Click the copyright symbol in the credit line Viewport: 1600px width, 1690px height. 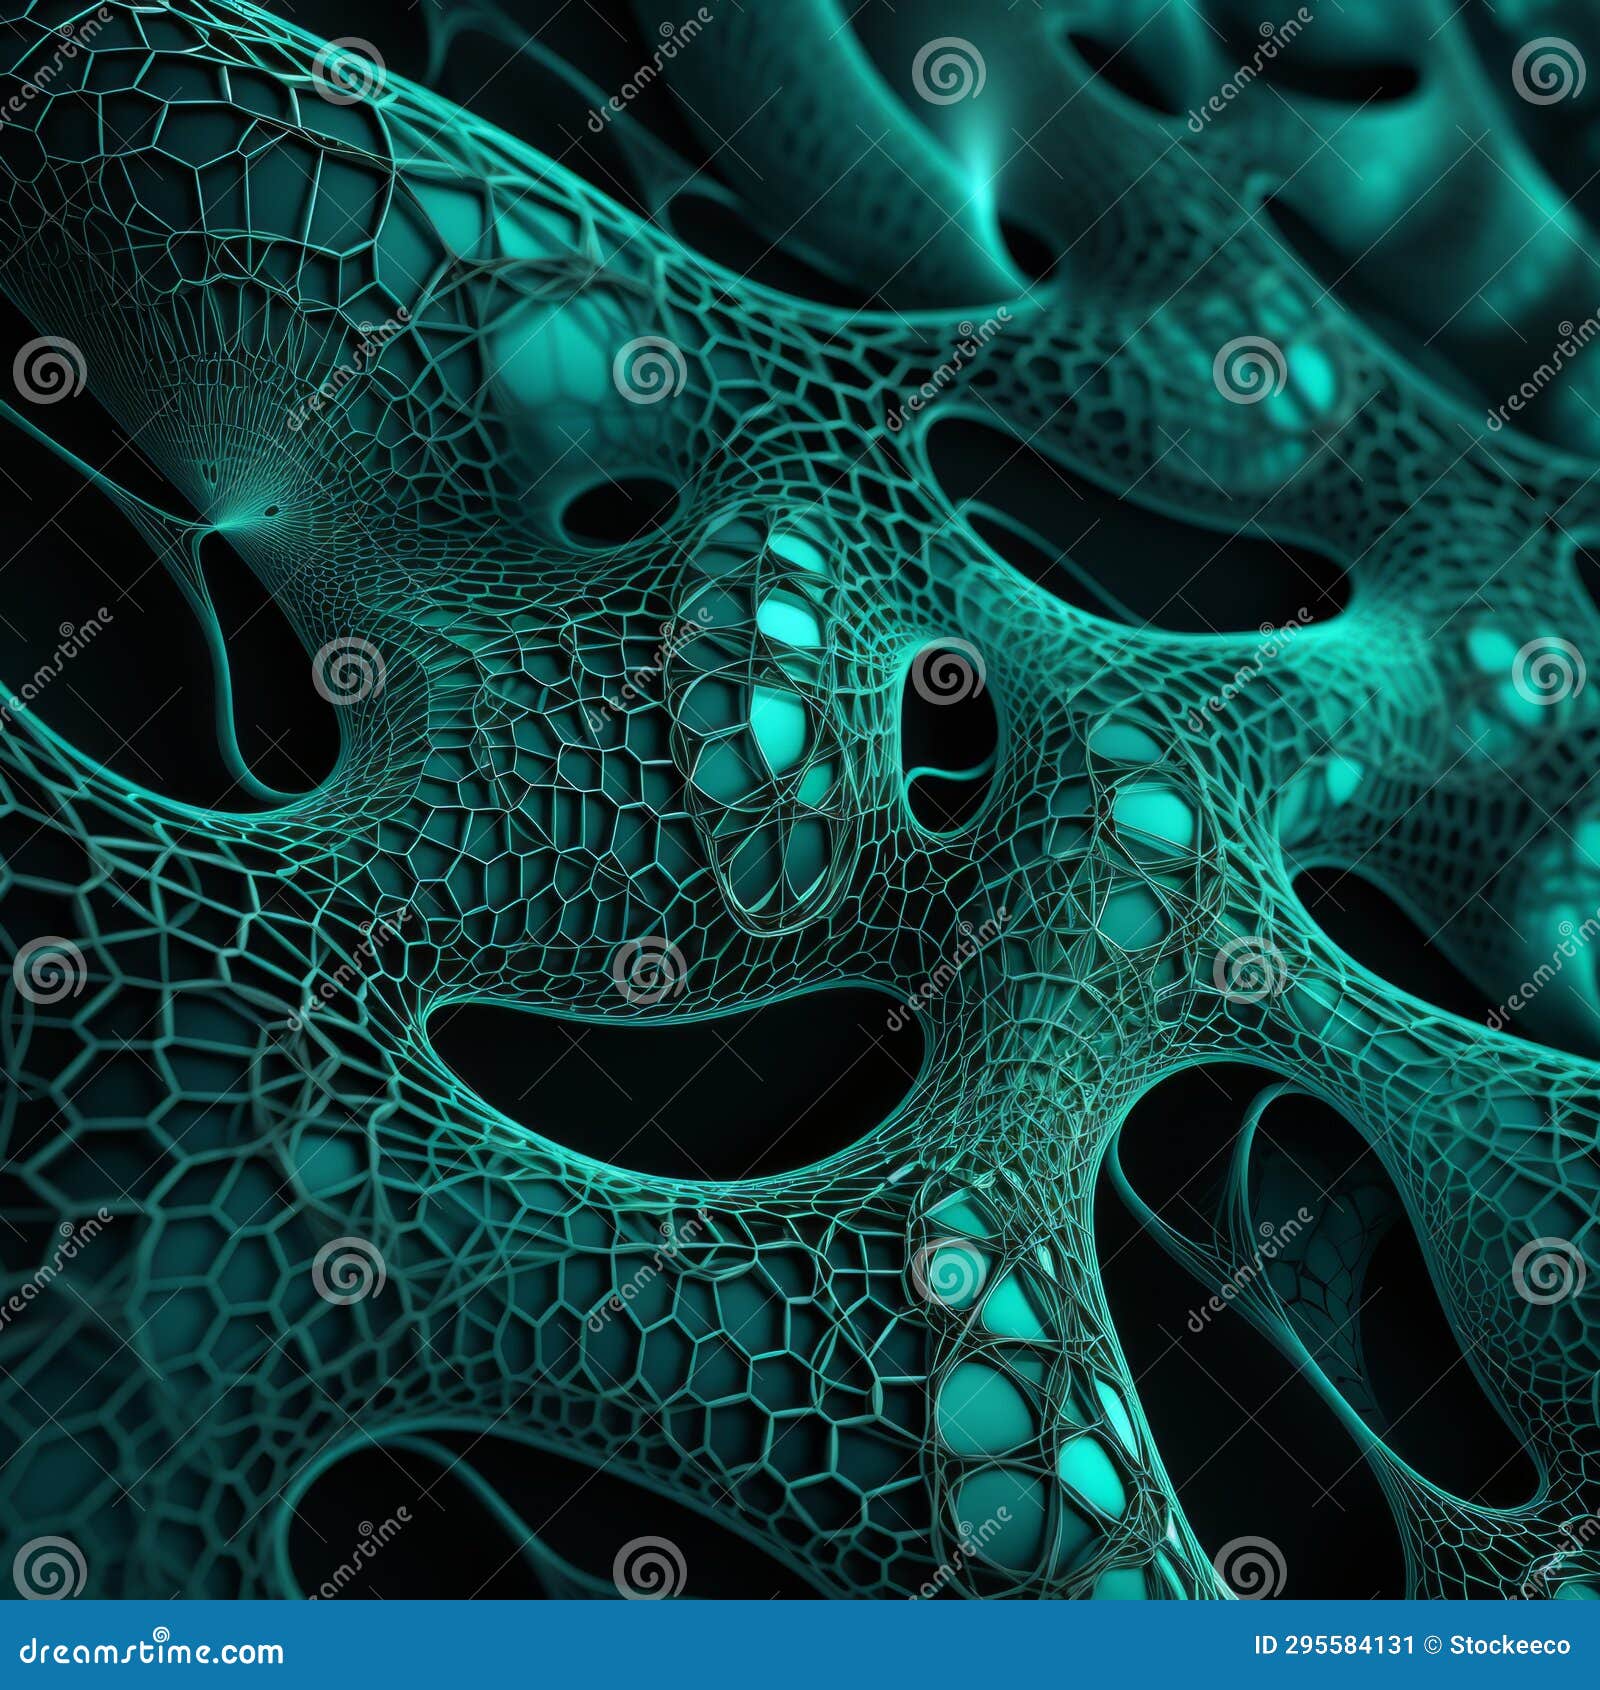1432,1645
